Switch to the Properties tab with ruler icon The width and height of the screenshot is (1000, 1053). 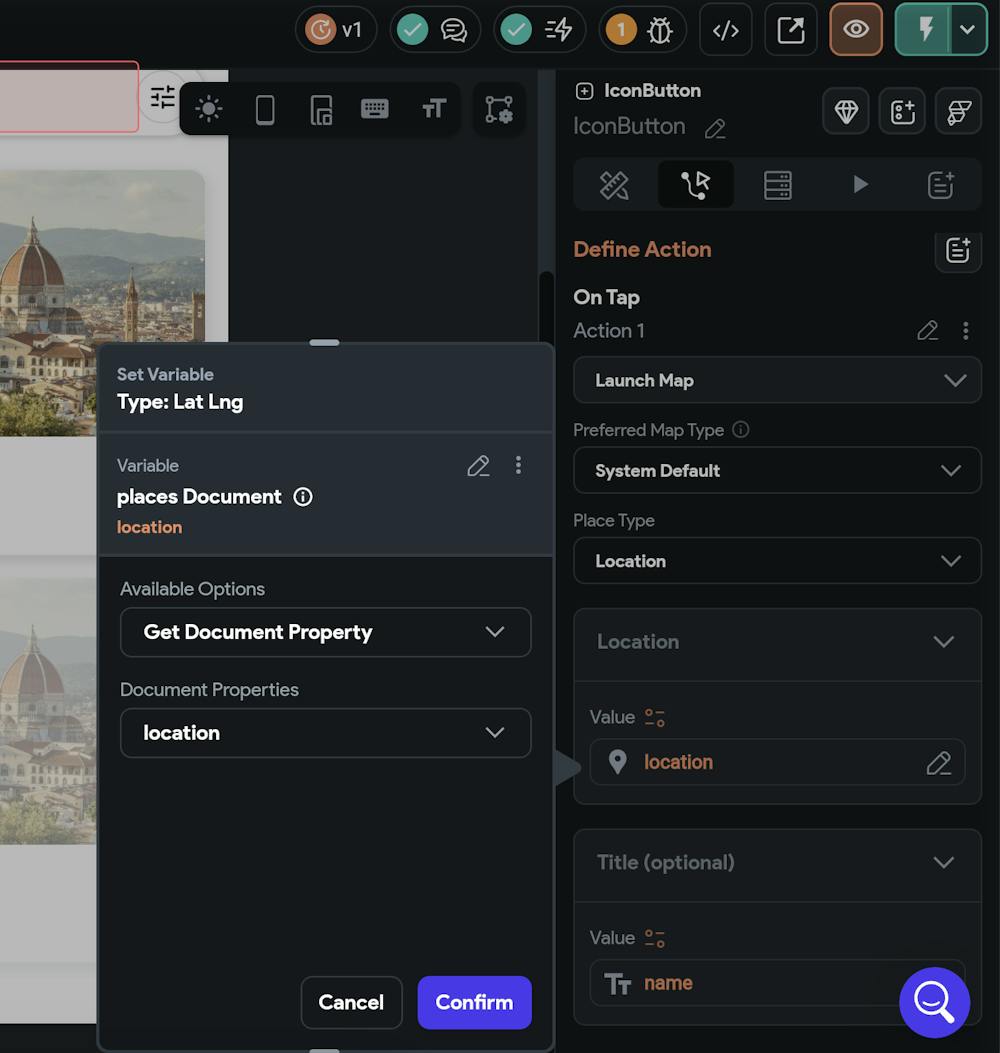[x=614, y=185]
